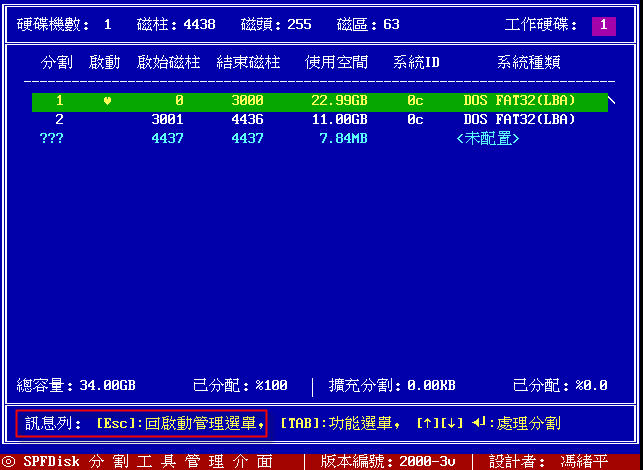Click the 擴充分割: 0.00KB status

point(392,386)
